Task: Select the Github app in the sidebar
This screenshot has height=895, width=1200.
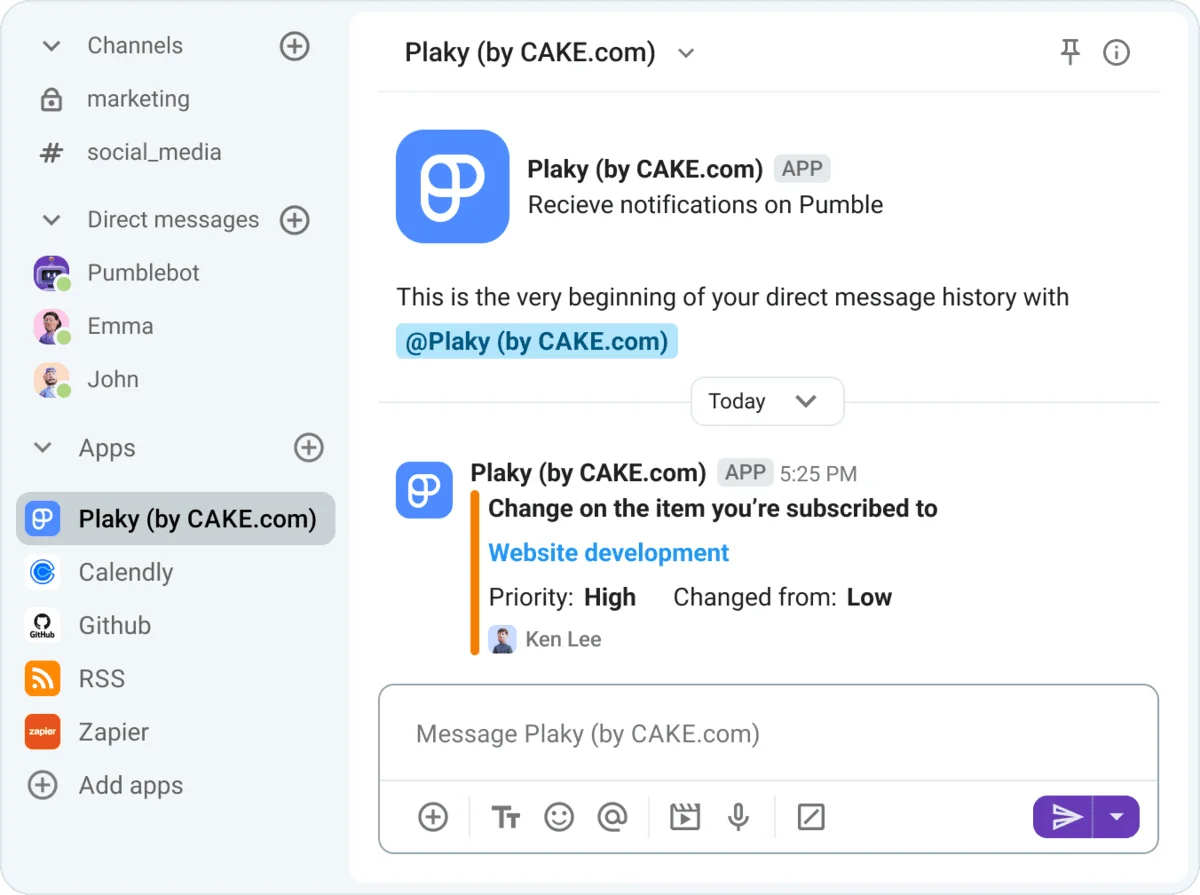Action: 114,625
